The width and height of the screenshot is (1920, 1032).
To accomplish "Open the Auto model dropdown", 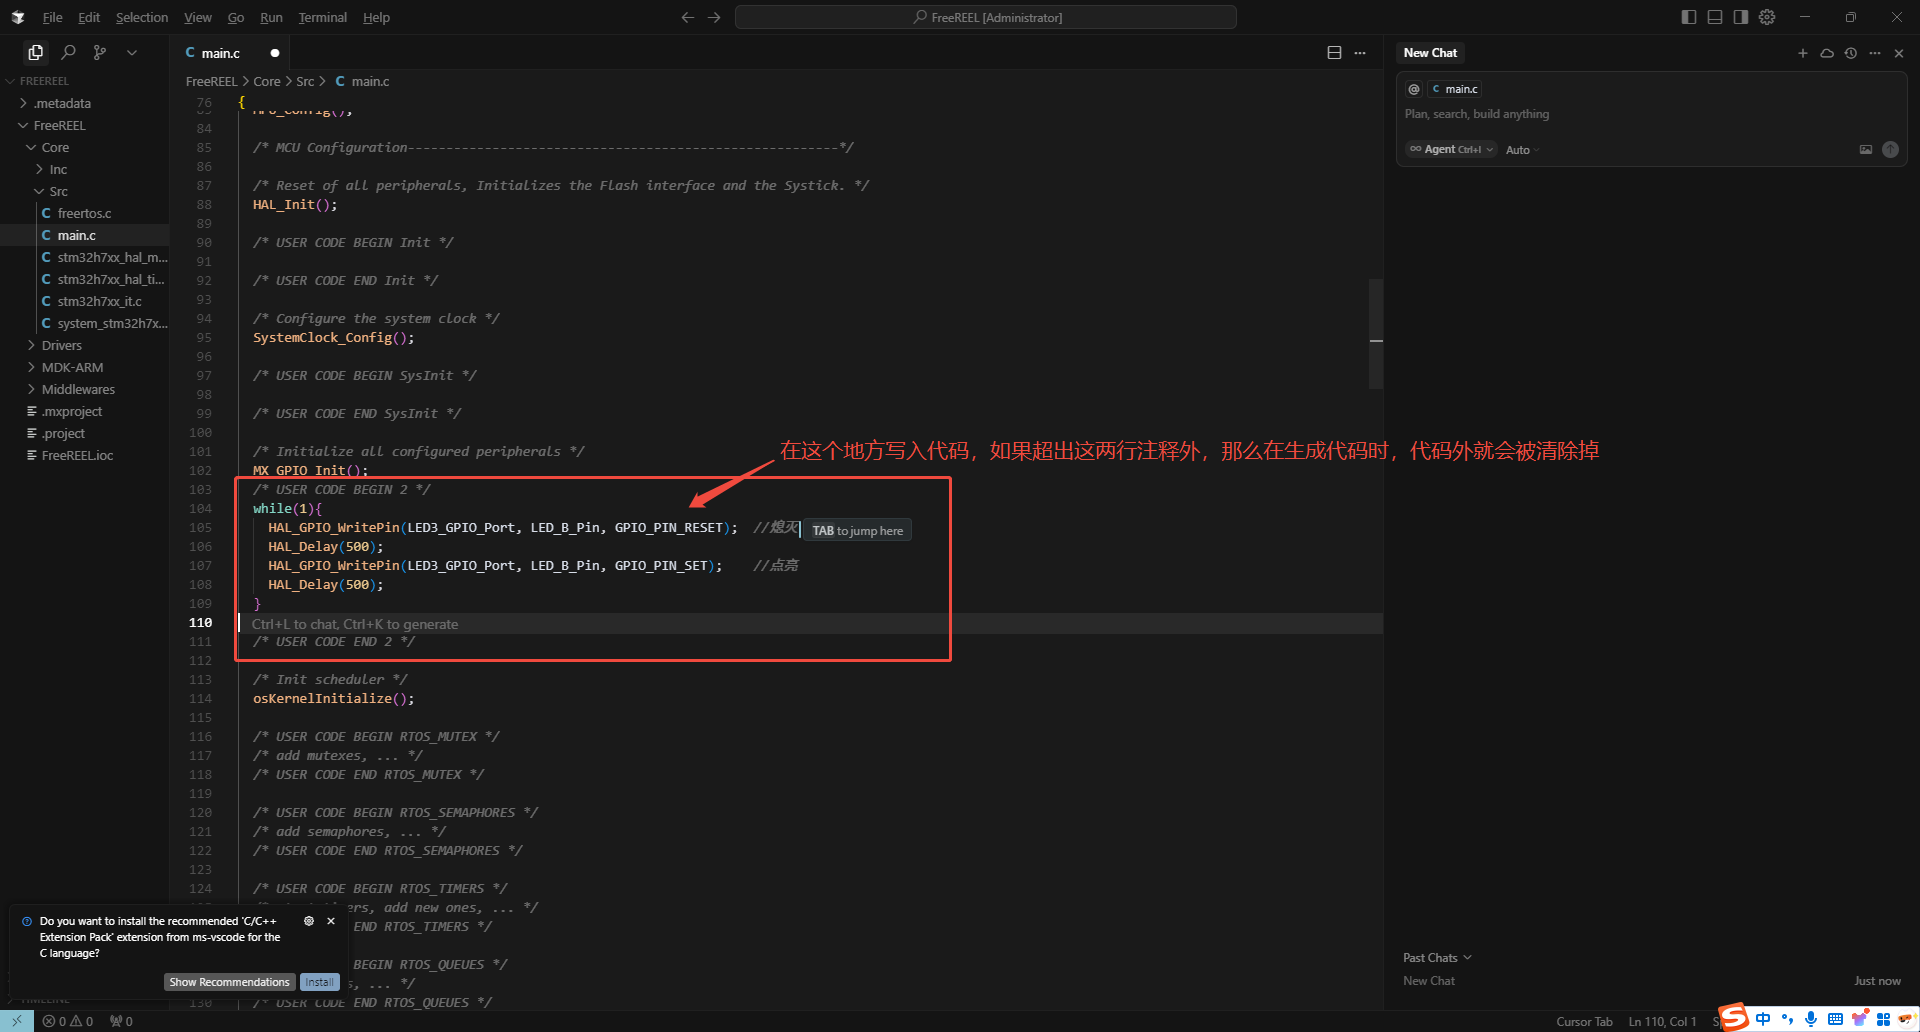I will point(1521,150).
